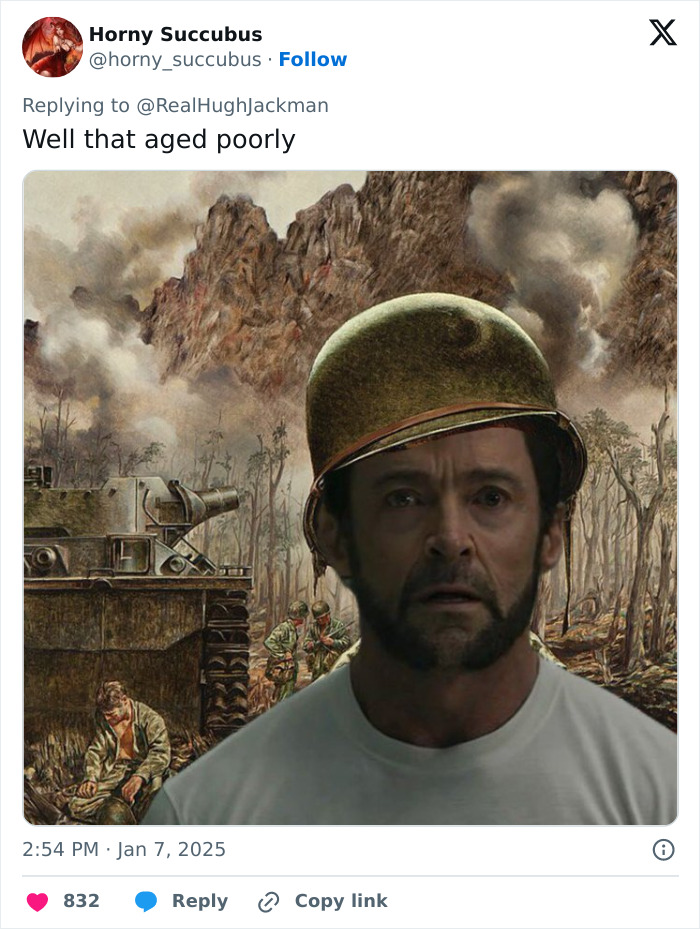View the 832 likes count

click(81, 901)
